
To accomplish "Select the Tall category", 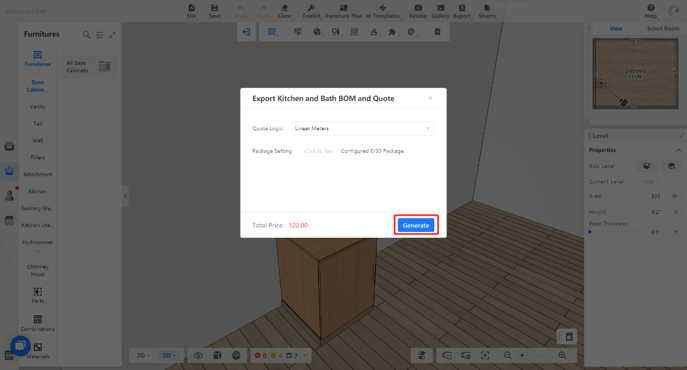I will pyautogui.click(x=38, y=124).
